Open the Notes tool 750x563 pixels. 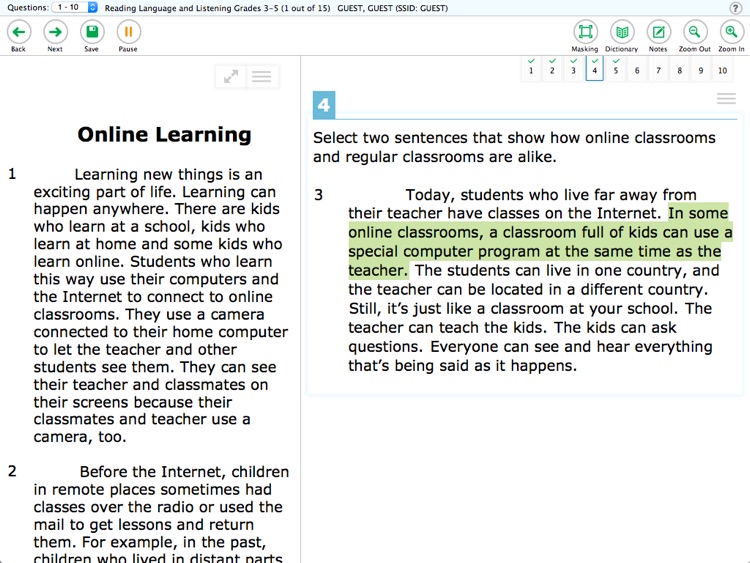pyautogui.click(x=659, y=32)
